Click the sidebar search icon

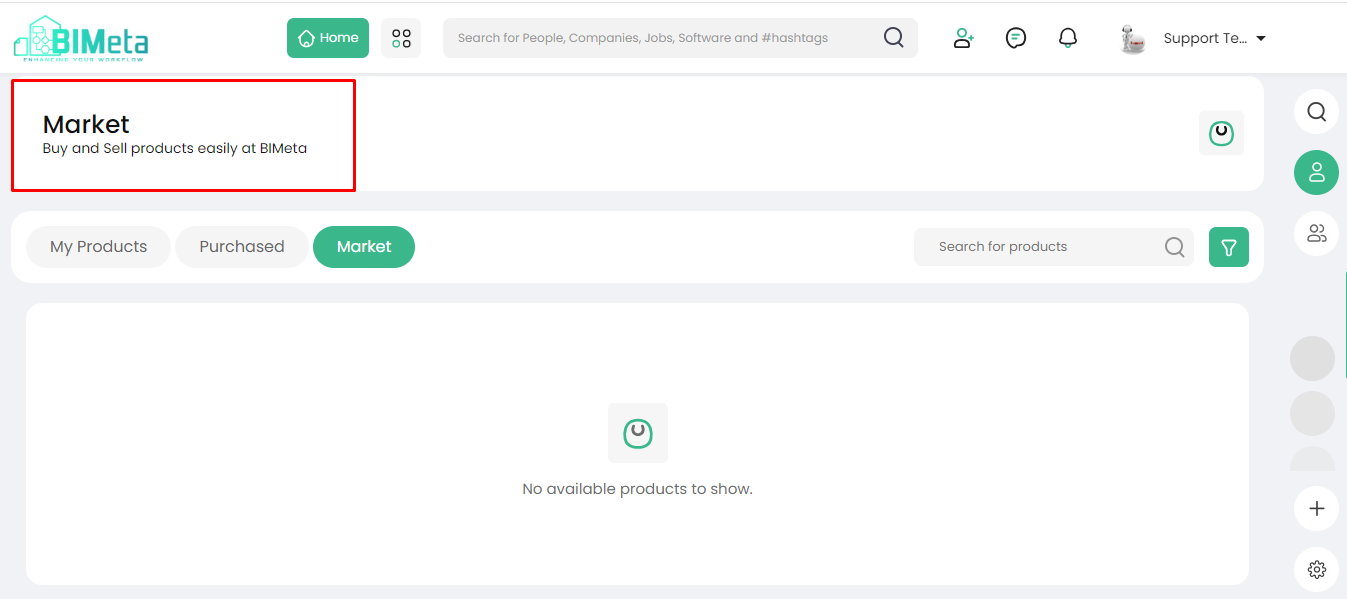pyautogui.click(x=1316, y=111)
